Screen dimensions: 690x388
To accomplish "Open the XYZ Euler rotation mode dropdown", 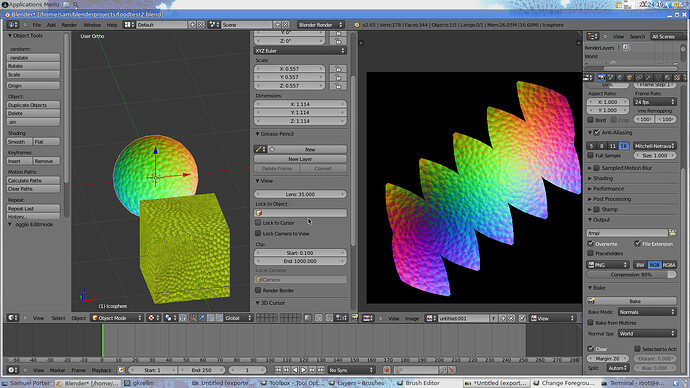I will (300, 51).
